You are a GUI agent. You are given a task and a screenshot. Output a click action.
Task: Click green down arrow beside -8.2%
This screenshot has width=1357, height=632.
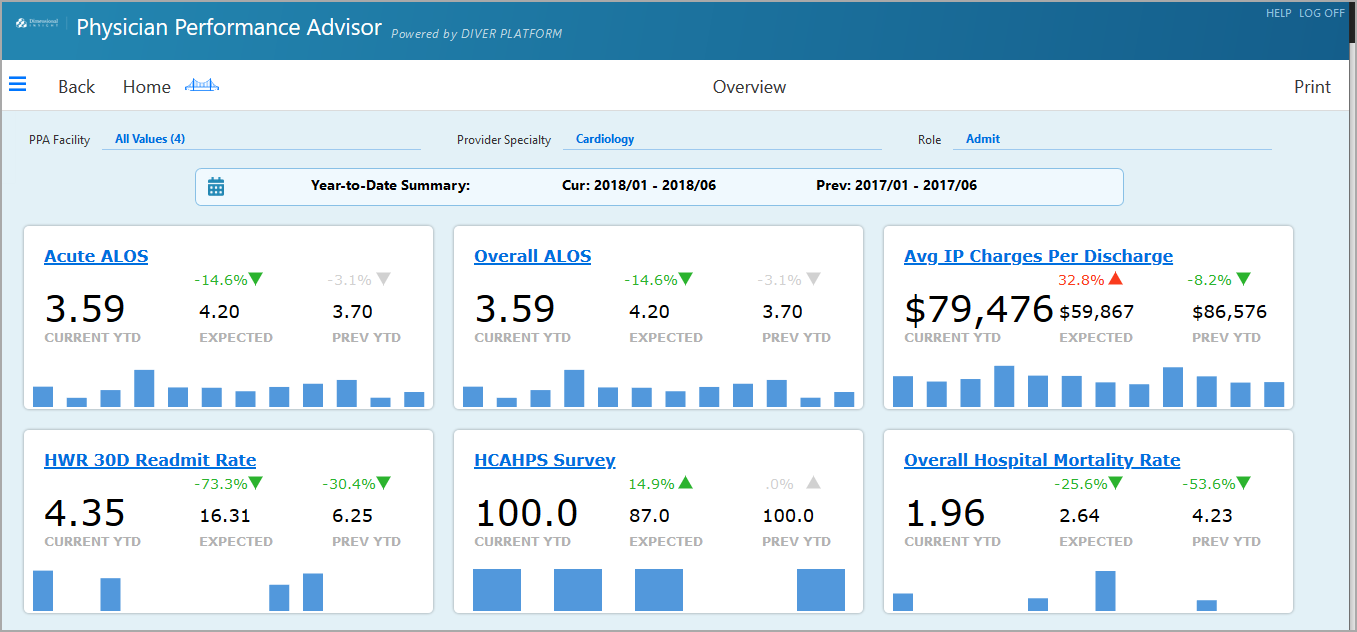pos(1243,279)
